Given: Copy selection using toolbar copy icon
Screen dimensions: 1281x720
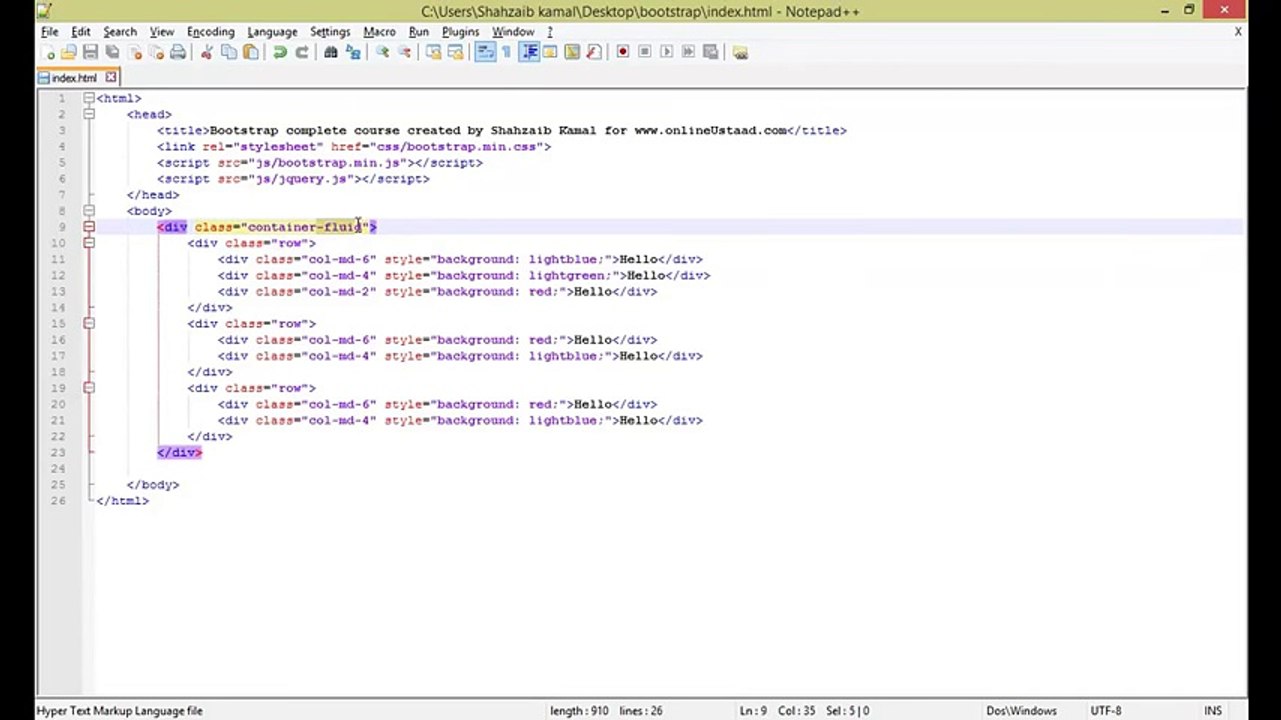Looking at the screenshot, I should (x=229, y=52).
